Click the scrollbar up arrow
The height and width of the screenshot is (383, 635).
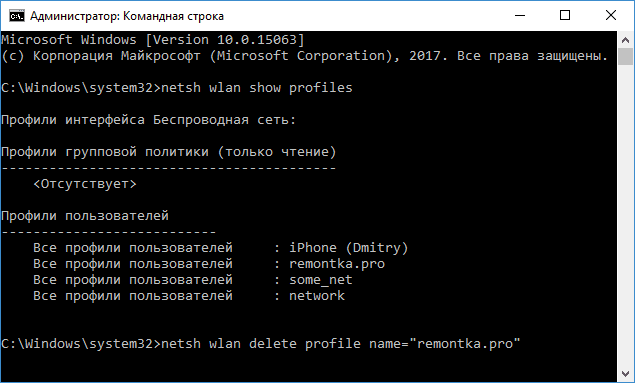625,40
